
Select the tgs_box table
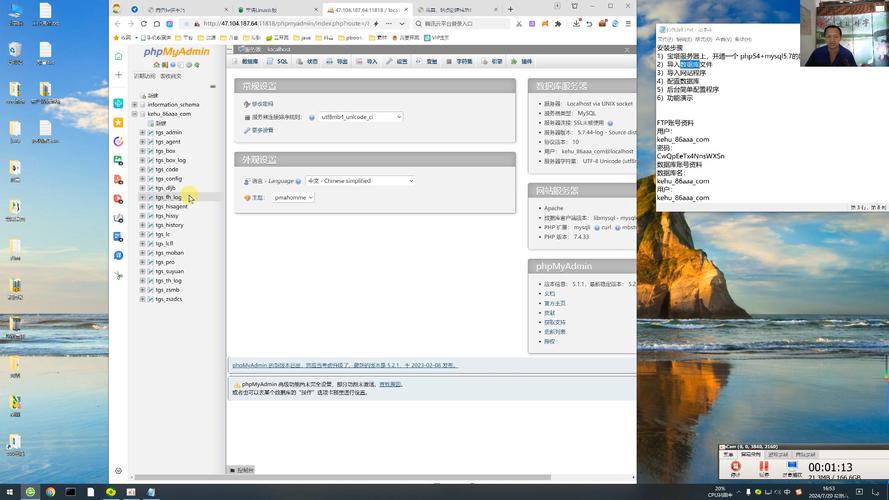pyautogui.click(x=166, y=151)
